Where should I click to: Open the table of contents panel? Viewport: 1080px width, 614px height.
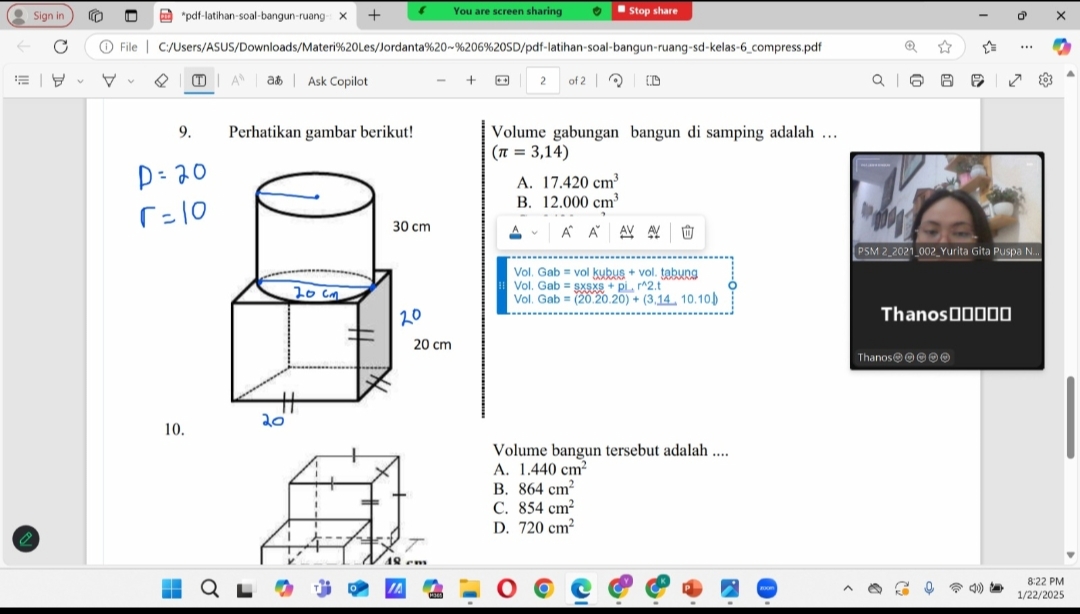[22, 81]
